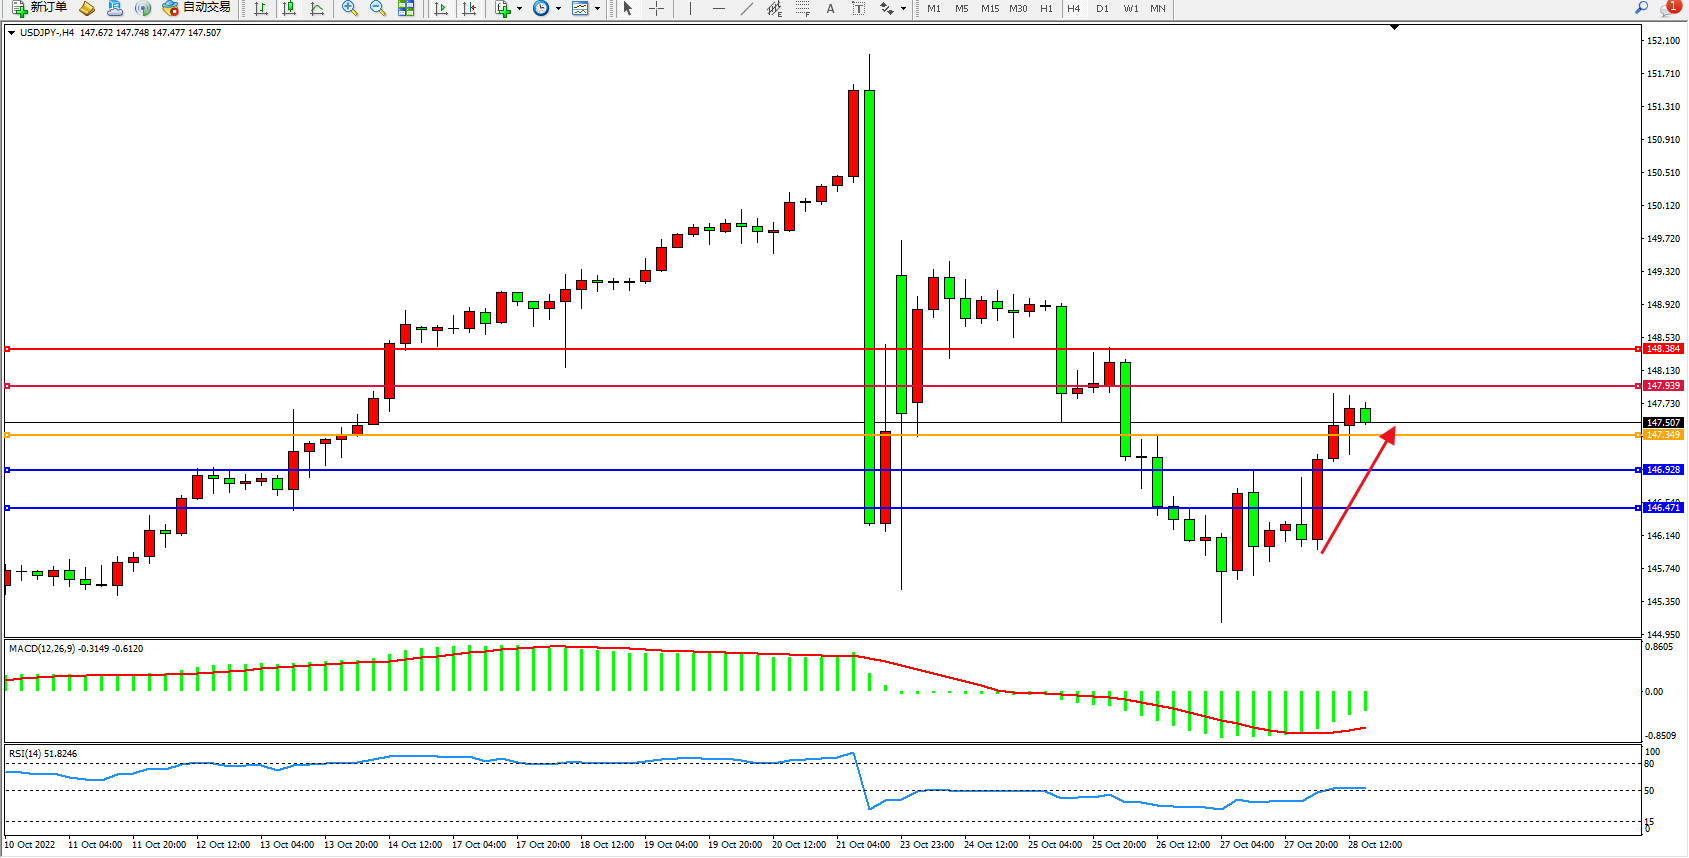Select the Fibonacci retracement tool
The image size is (1689, 858).
(x=803, y=8)
